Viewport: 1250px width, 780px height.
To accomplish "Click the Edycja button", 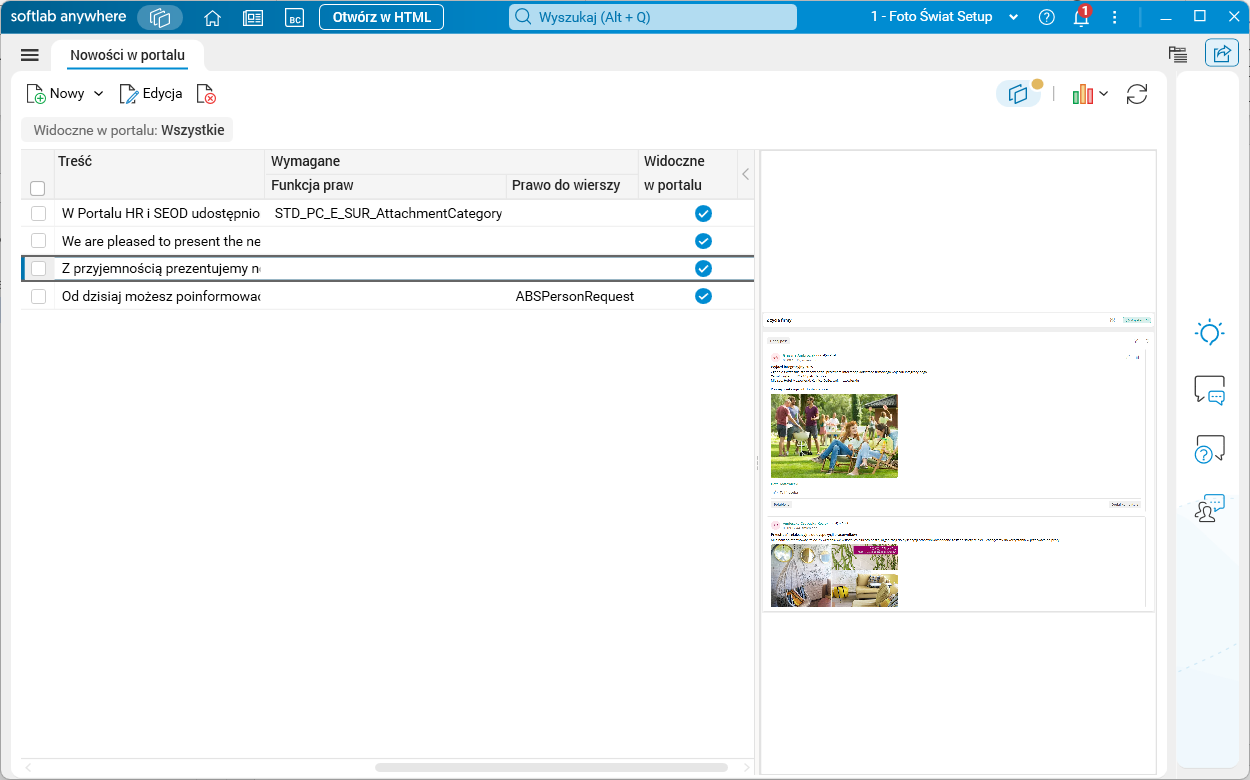I will coord(151,94).
